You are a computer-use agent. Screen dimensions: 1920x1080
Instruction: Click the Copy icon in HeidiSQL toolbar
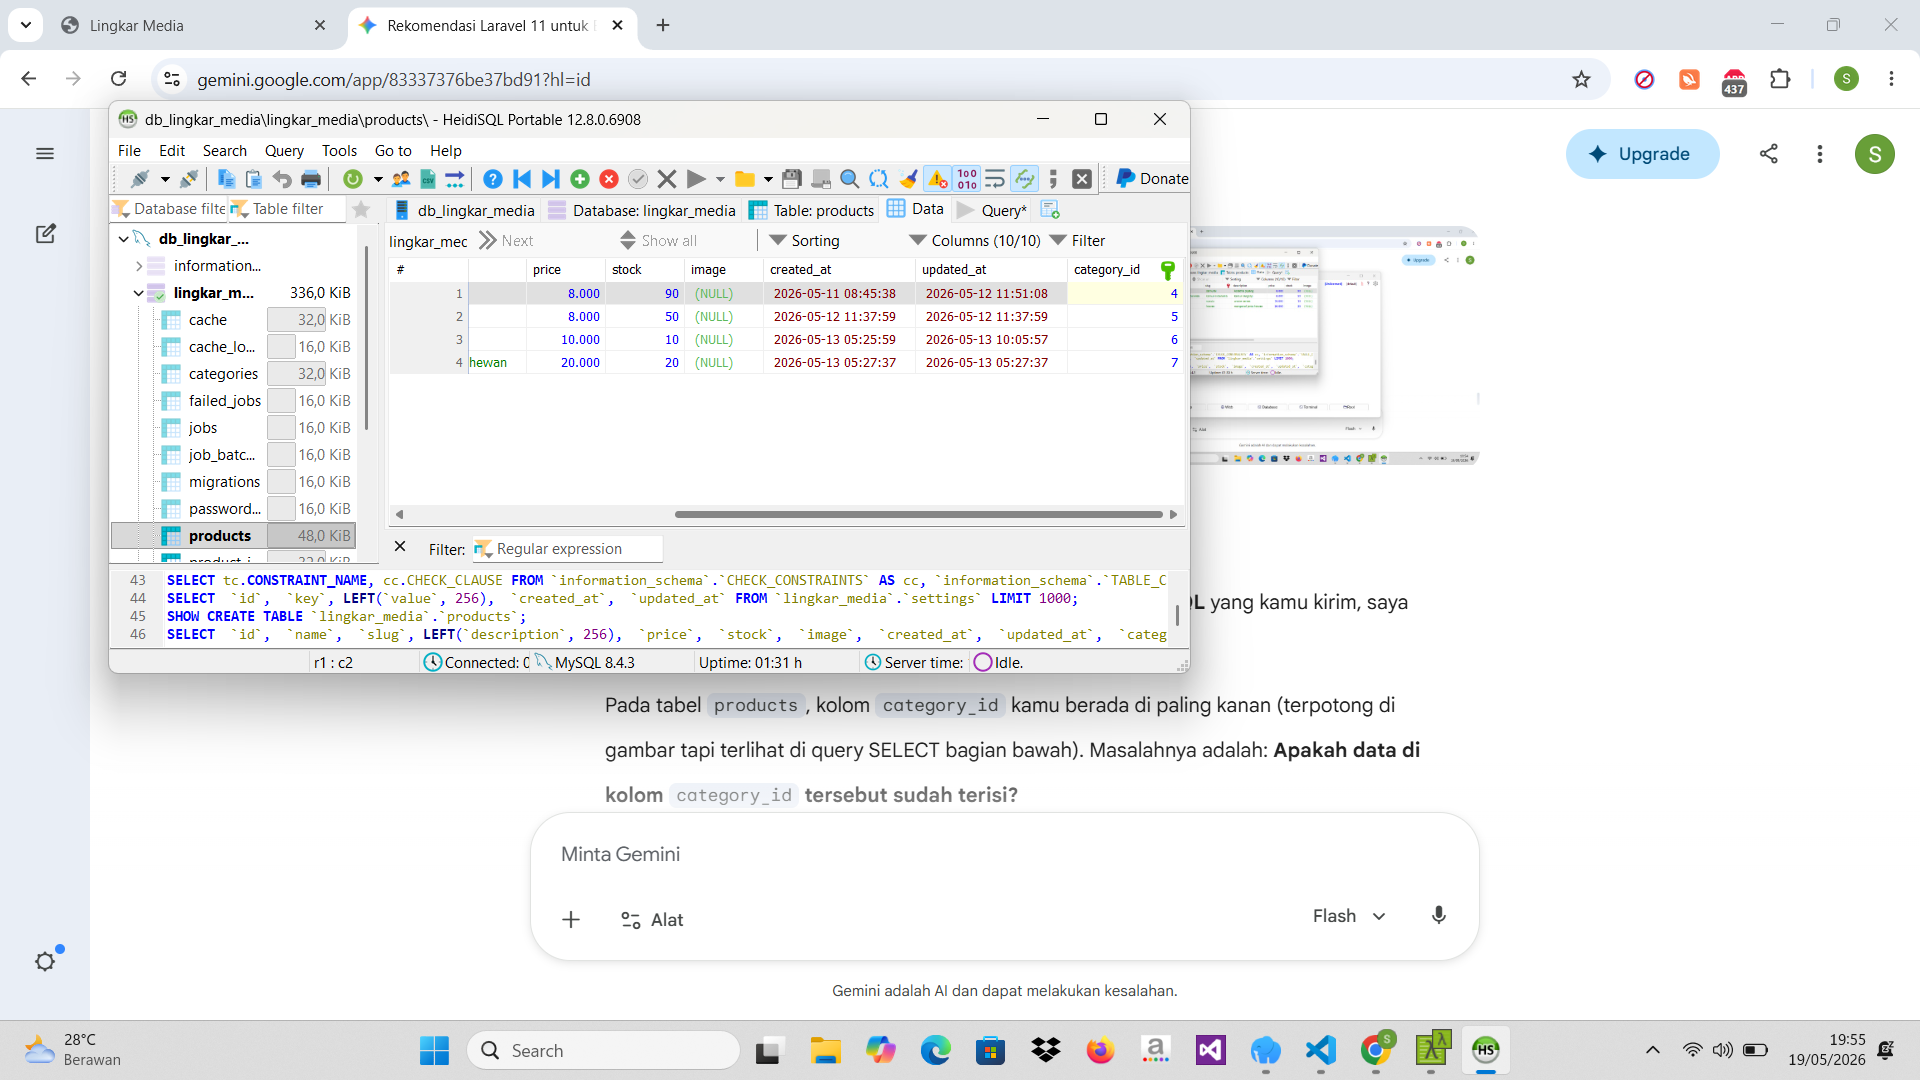pyautogui.click(x=226, y=179)
